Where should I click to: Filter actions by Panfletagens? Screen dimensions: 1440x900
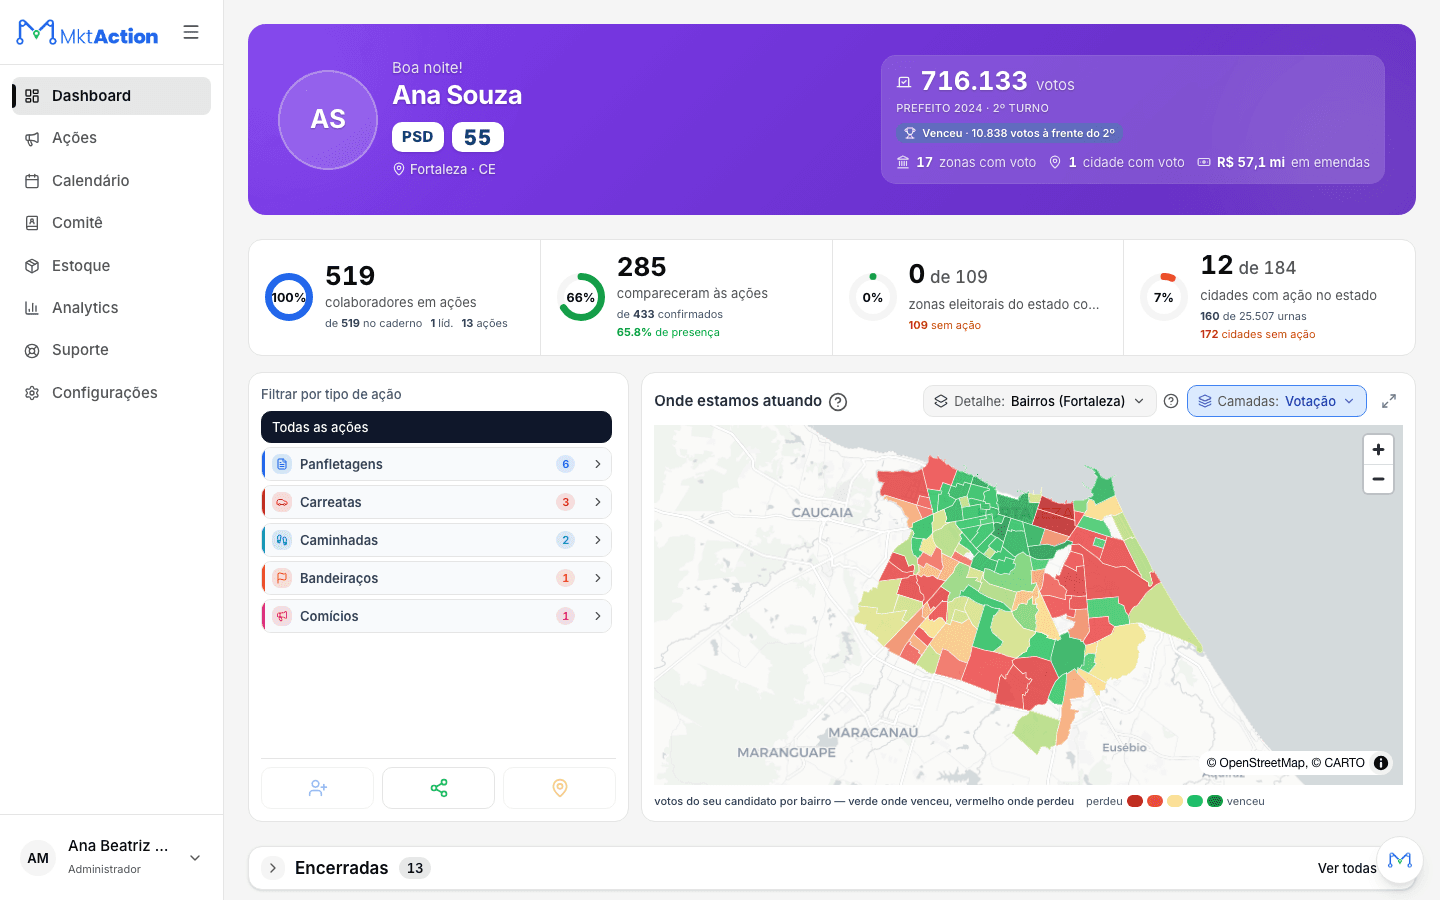pyautogui.click(x=436, y=464)
